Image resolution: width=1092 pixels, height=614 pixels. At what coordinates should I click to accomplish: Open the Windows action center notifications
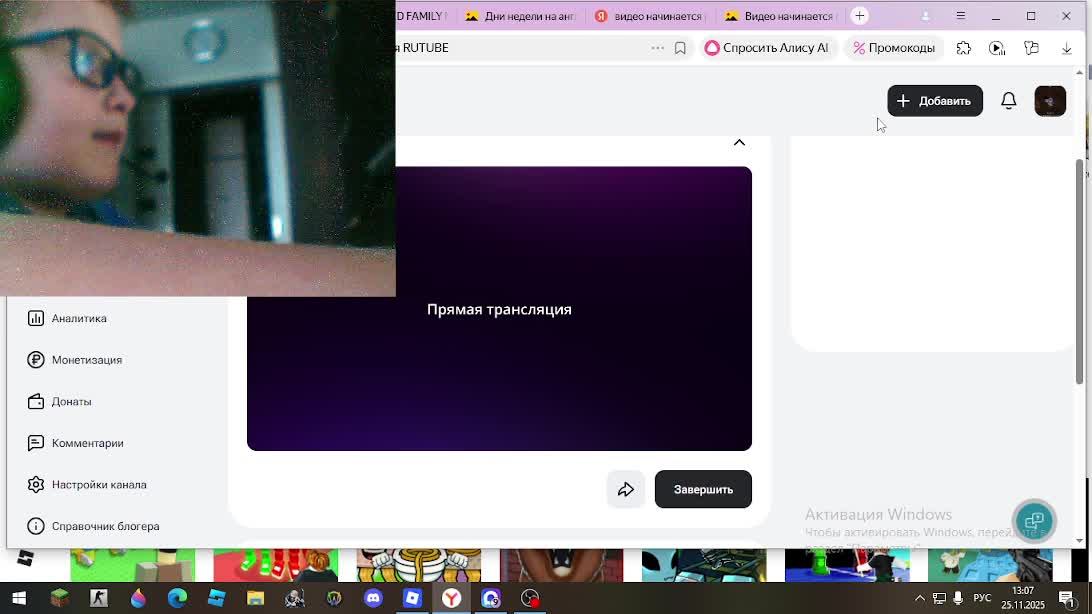pos(1066,598)
